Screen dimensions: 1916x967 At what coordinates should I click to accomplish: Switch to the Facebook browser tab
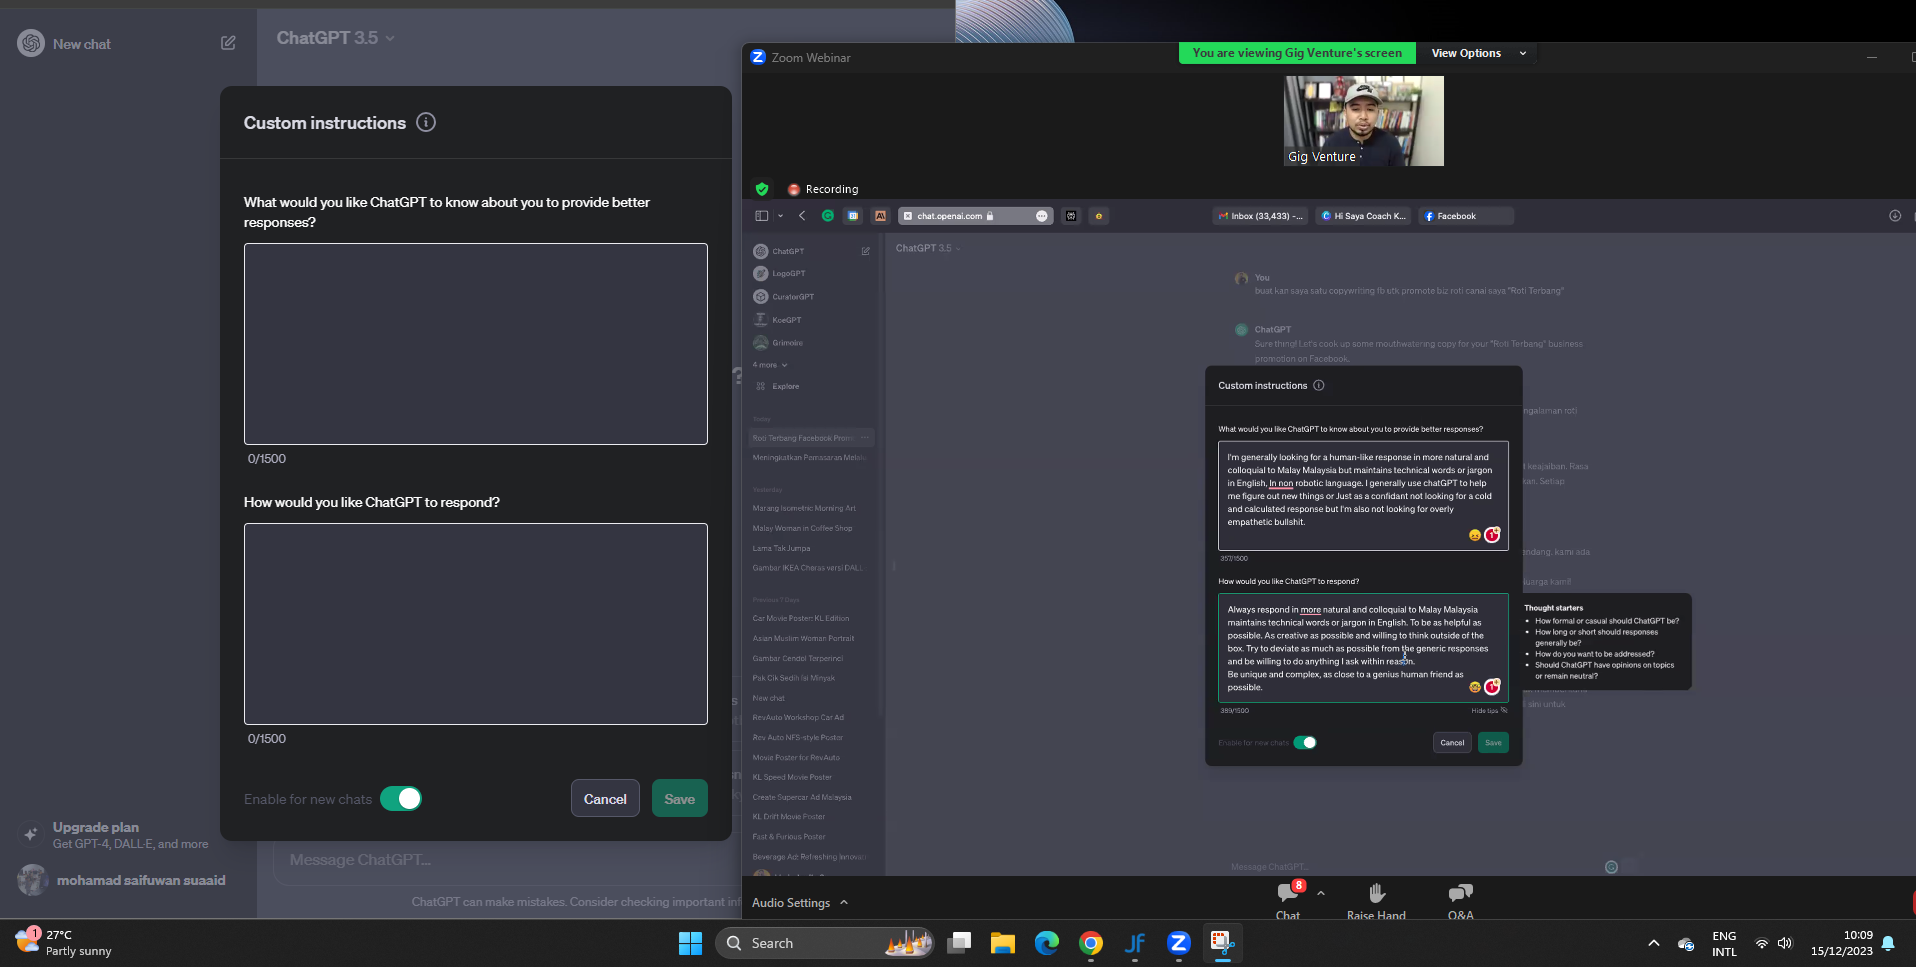point(1466,216)
